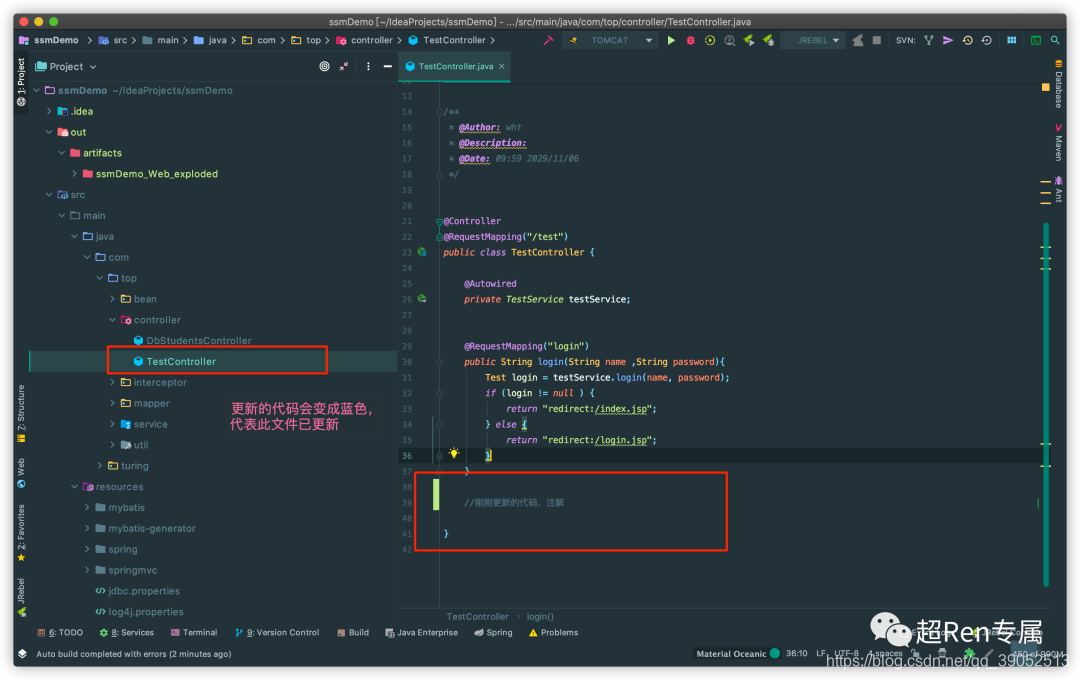The width and height of the screenshot is (1080, 680).
Task: Click the Build Project hammer icon
Action: click(548, 41)
